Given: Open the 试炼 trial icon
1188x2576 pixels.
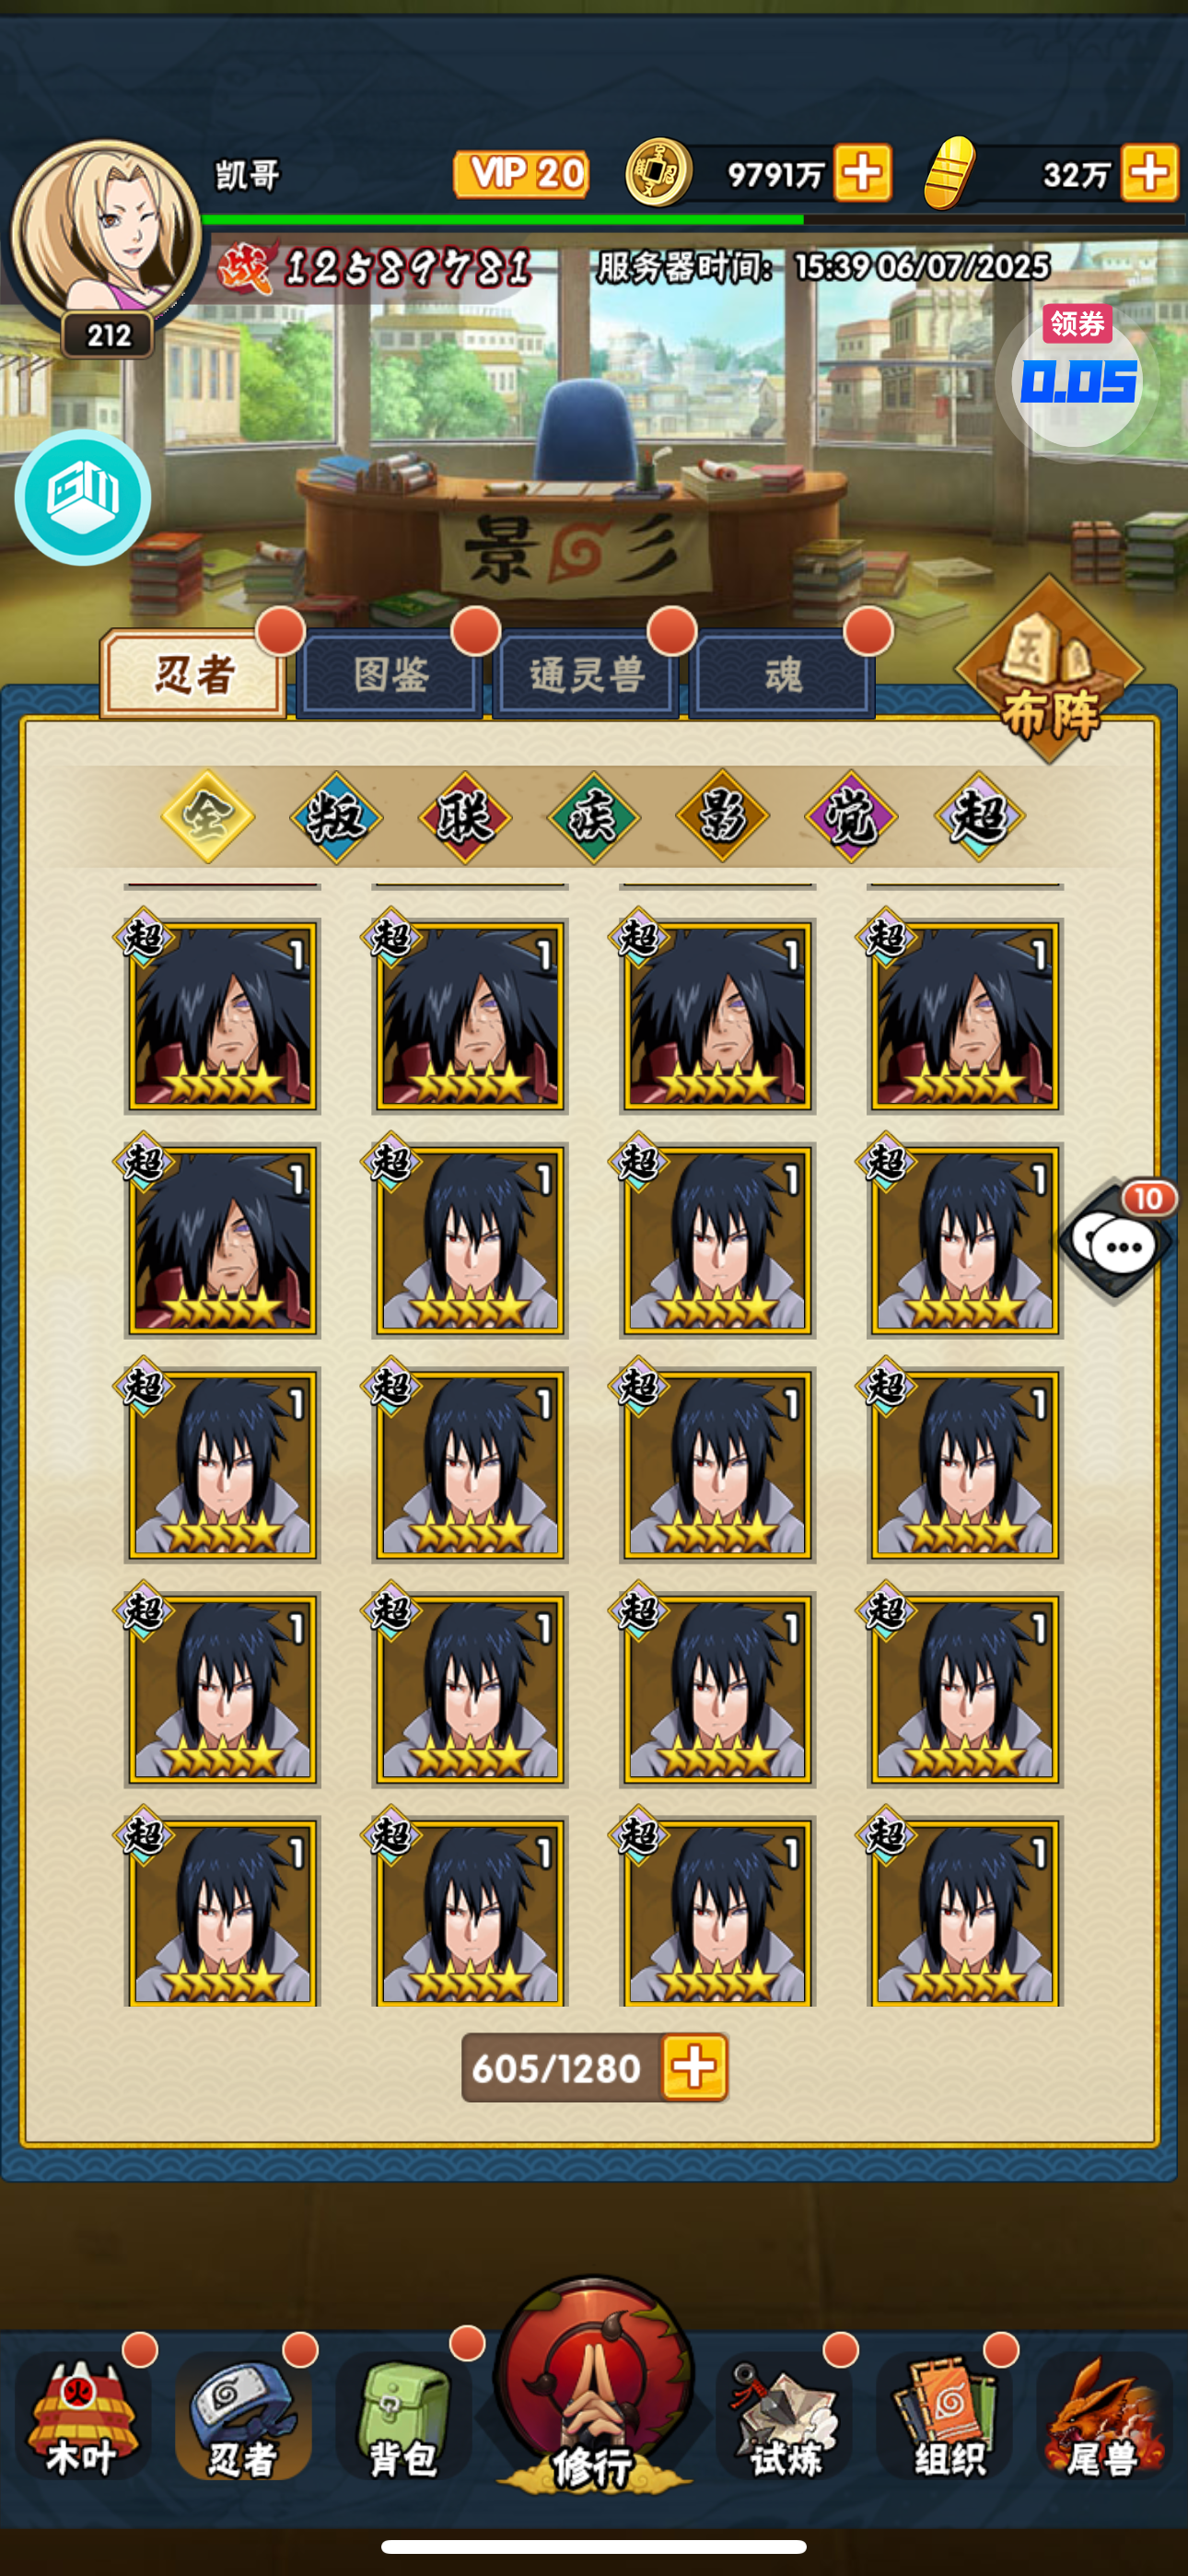Looking at the screenshot, I should click(785, 2415).
